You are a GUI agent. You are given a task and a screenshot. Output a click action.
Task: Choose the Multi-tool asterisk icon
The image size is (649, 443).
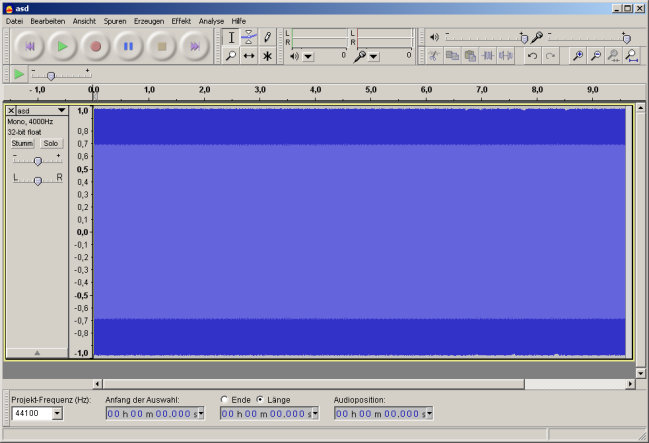coord(267,56)
